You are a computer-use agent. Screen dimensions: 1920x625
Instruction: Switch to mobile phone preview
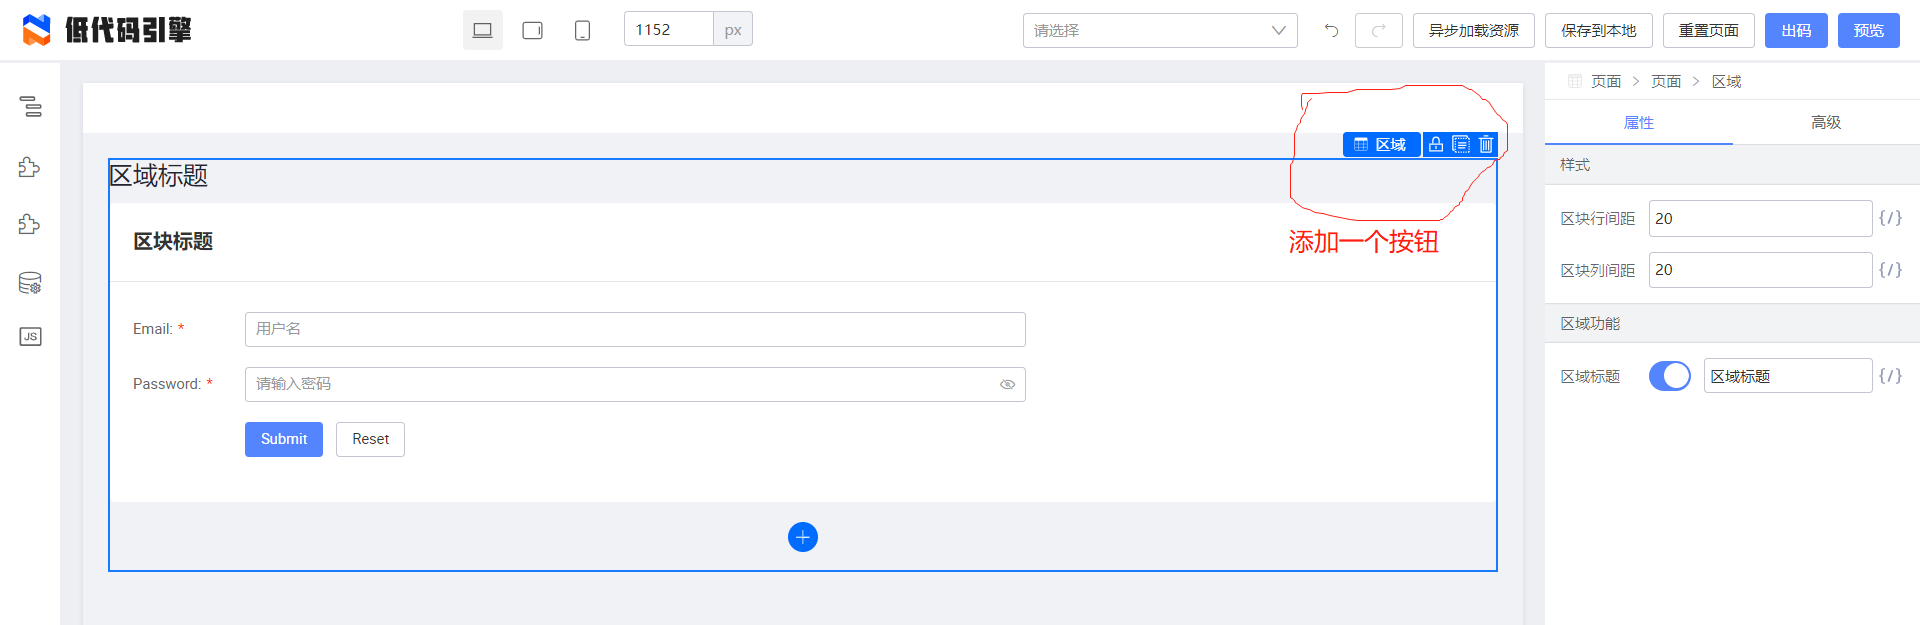coord(582,30)
